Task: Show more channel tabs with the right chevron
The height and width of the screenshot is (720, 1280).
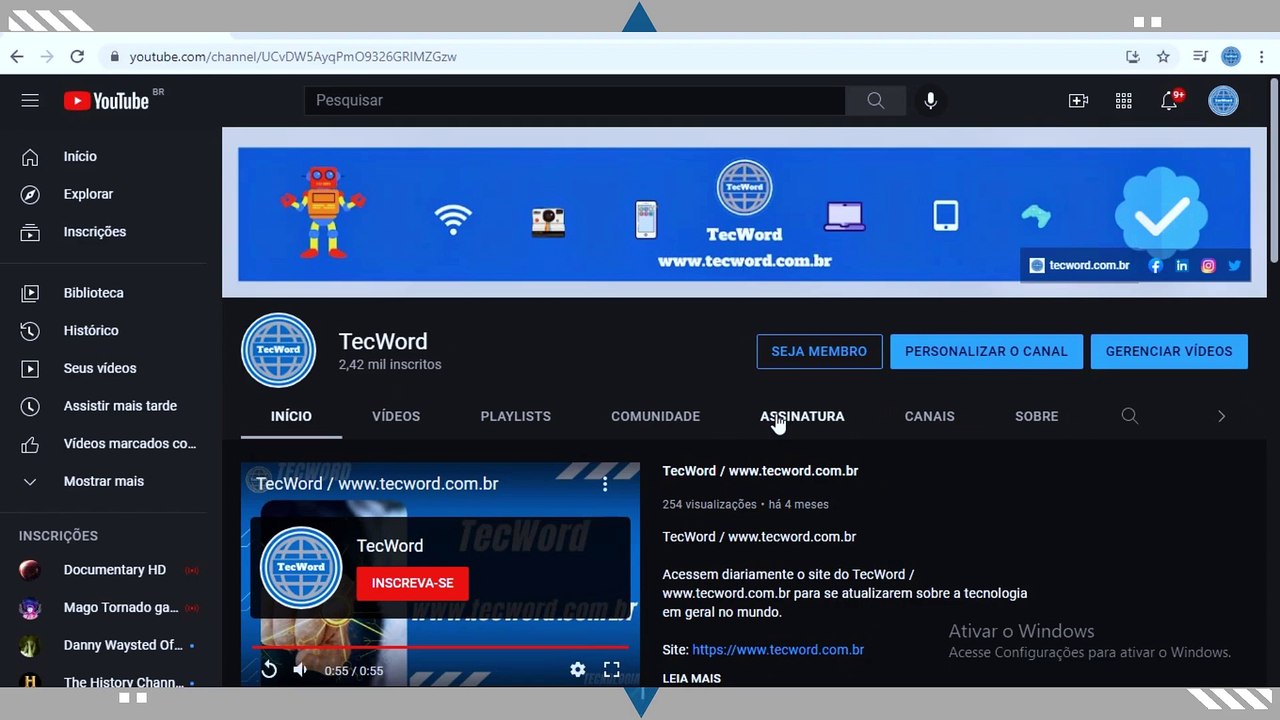Action: click(1221, 416)
